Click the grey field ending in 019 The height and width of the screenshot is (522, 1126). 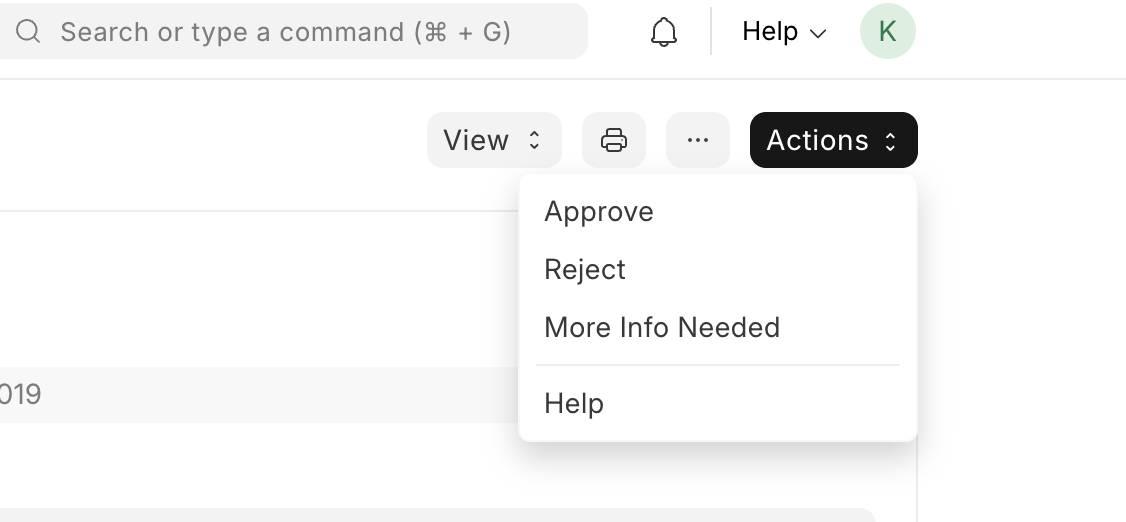[x=259, y=395]
